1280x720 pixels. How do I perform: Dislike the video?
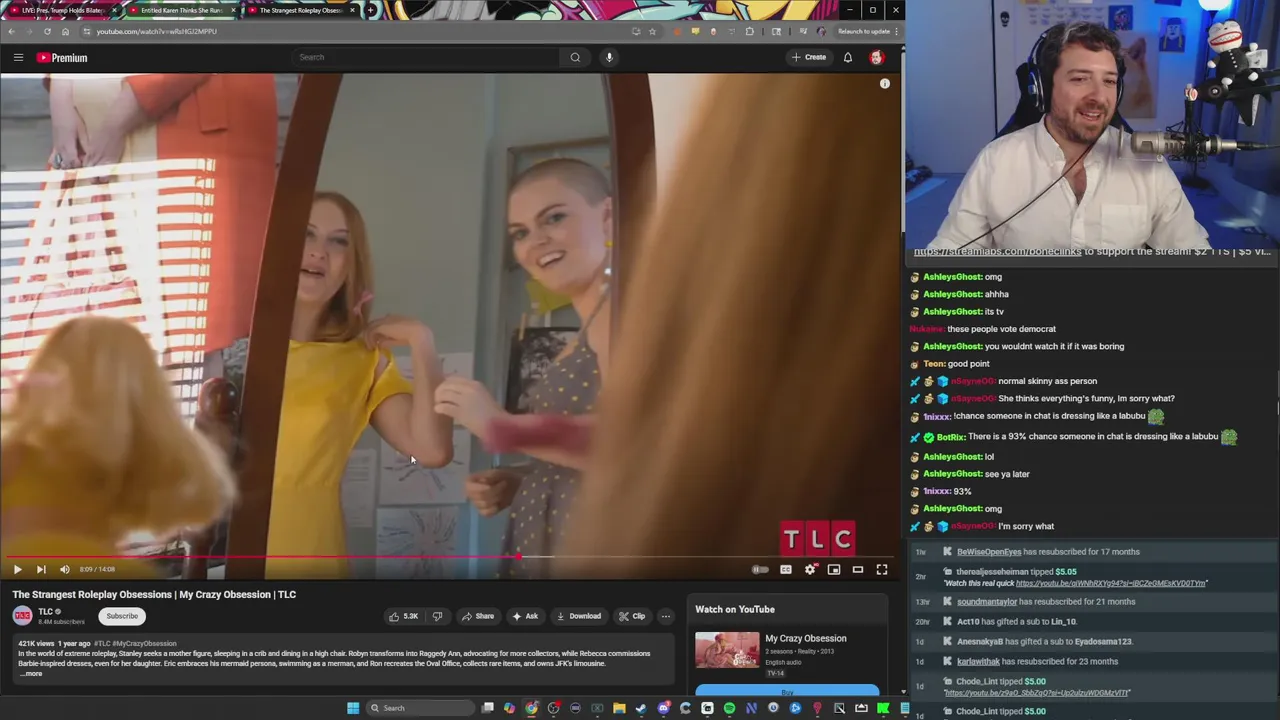click(437, 616)
